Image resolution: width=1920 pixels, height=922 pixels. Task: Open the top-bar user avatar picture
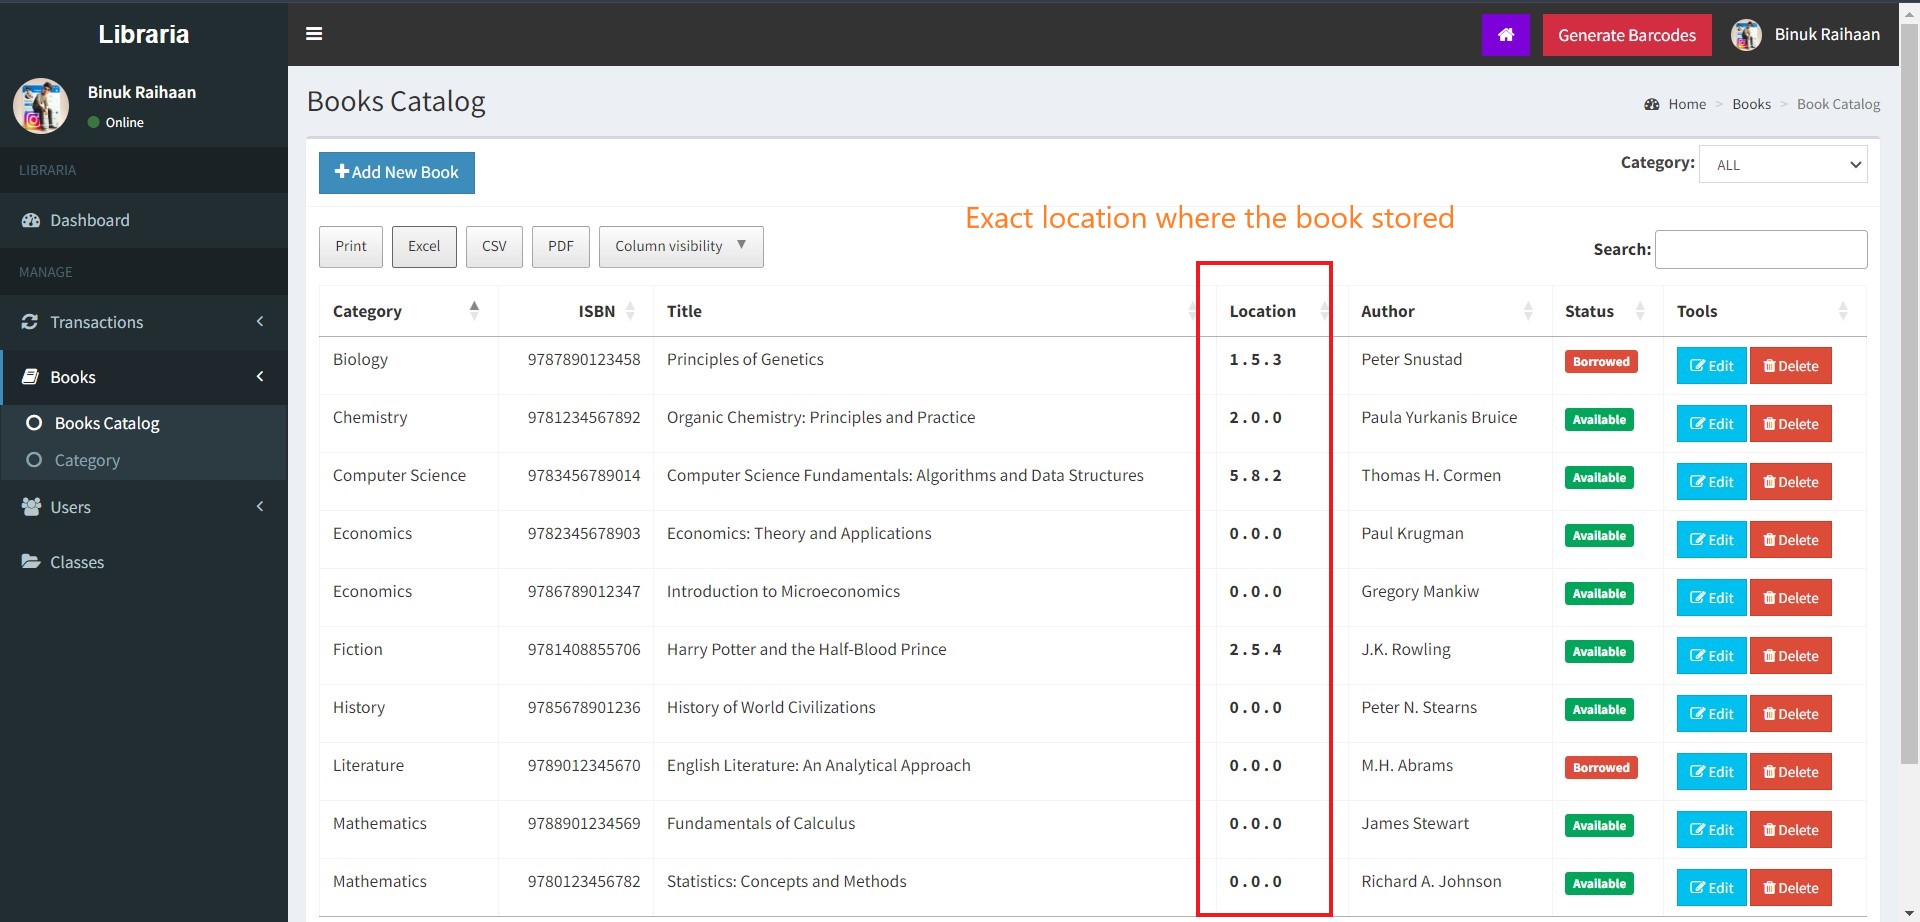(x=1746, y=35)
